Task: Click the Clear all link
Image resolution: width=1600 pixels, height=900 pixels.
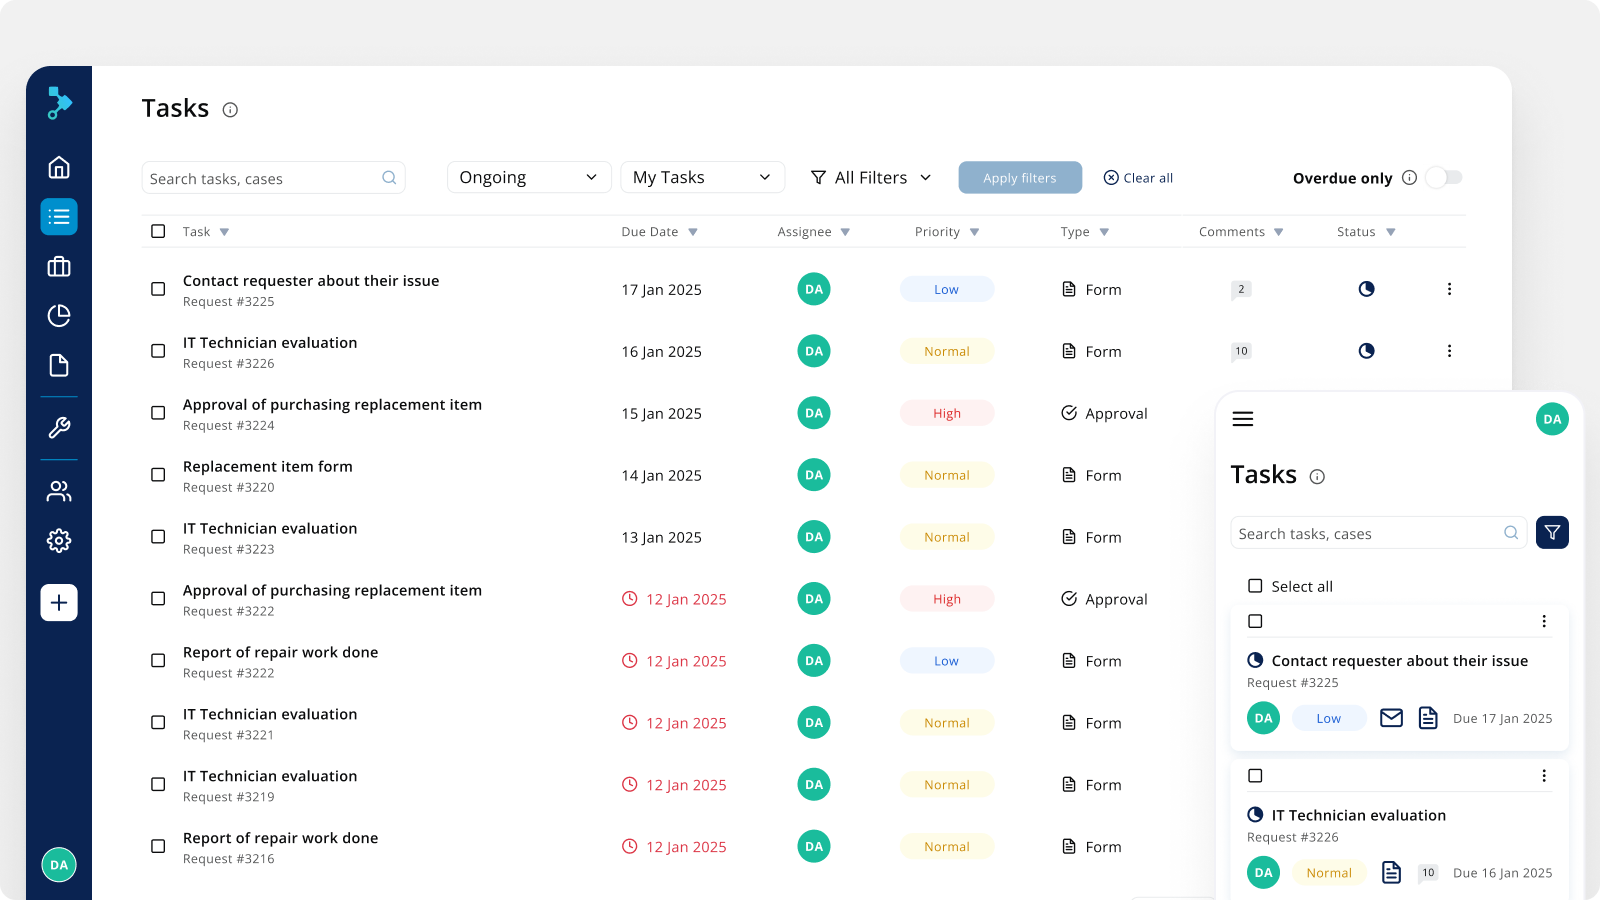Action: [1138, 178]
